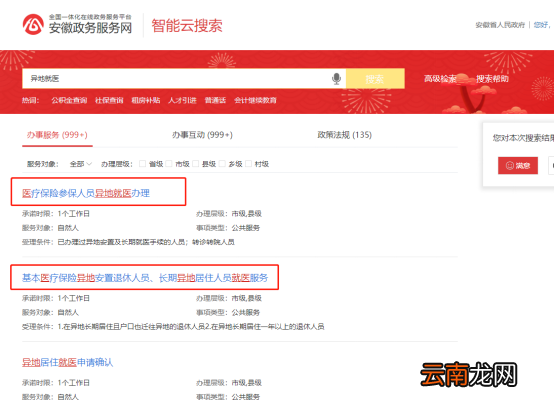Check the 县级 level checkbox

(x=195, y=164)
